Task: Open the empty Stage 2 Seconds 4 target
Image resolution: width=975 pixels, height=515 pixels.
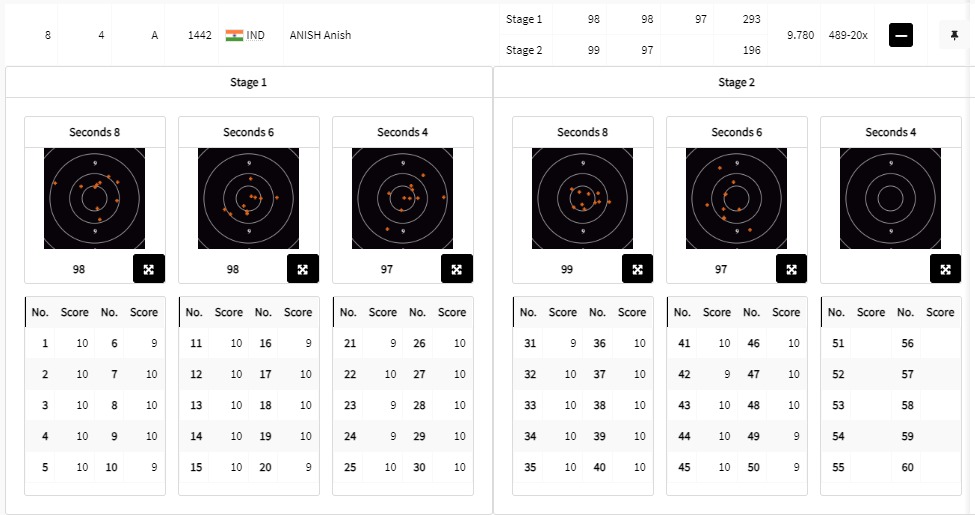Action: click(891, 198)
